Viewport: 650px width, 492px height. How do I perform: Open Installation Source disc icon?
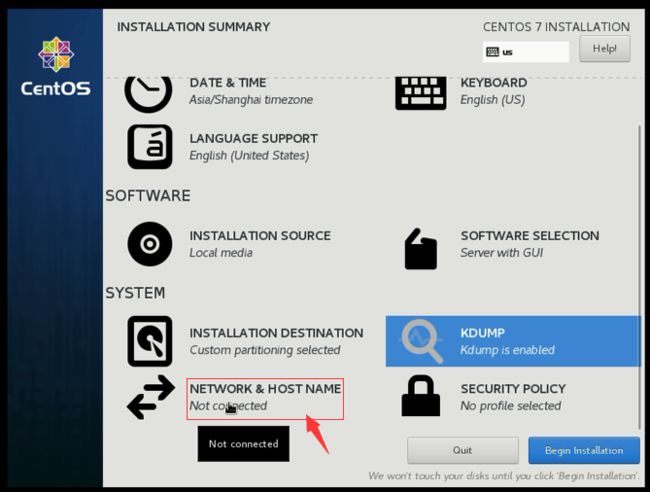[150, 244]
